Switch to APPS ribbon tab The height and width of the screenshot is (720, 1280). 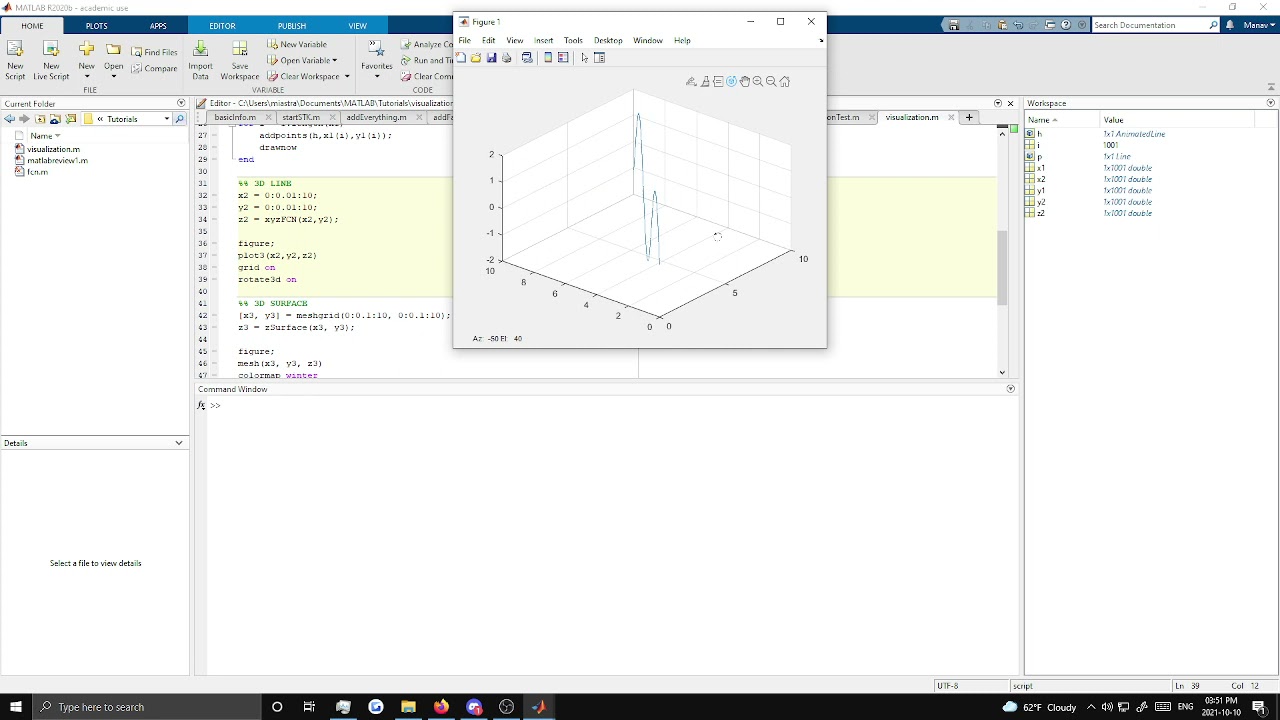(x=158, y=26)
